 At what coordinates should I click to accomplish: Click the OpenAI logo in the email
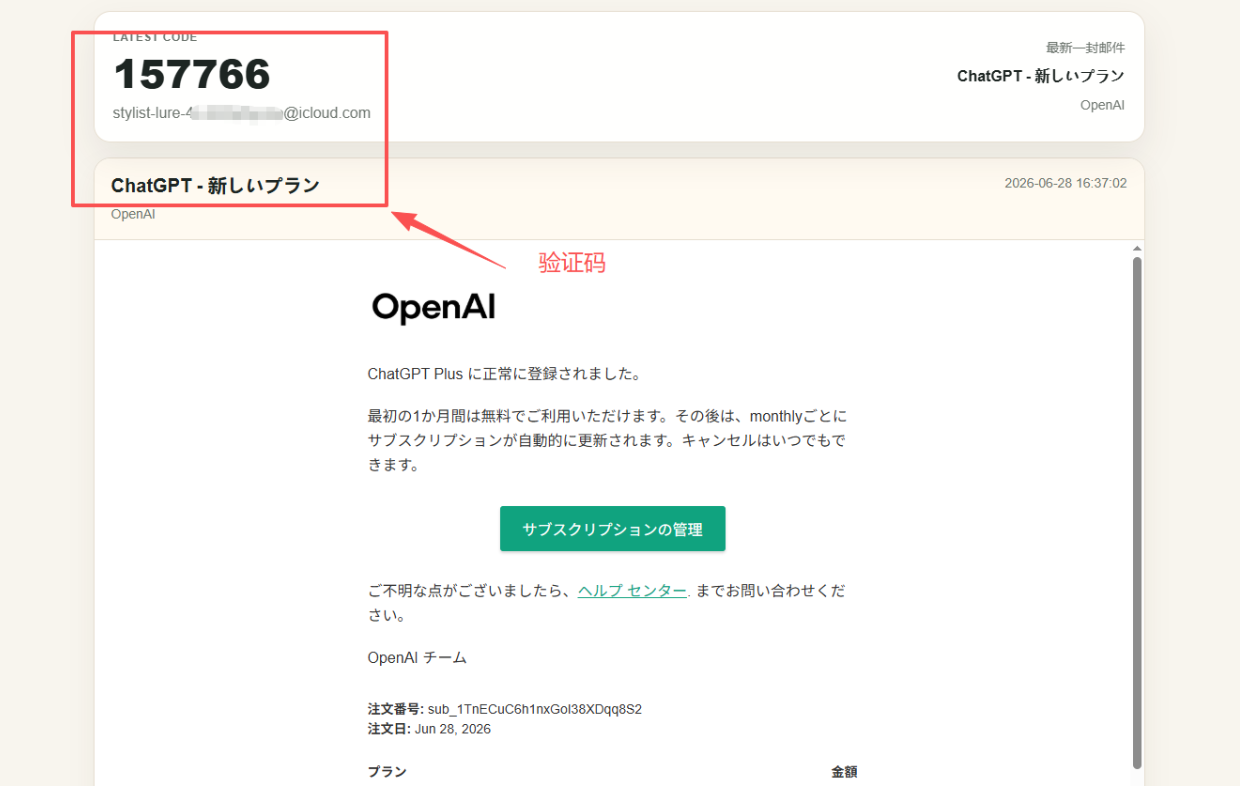(433, 308)
